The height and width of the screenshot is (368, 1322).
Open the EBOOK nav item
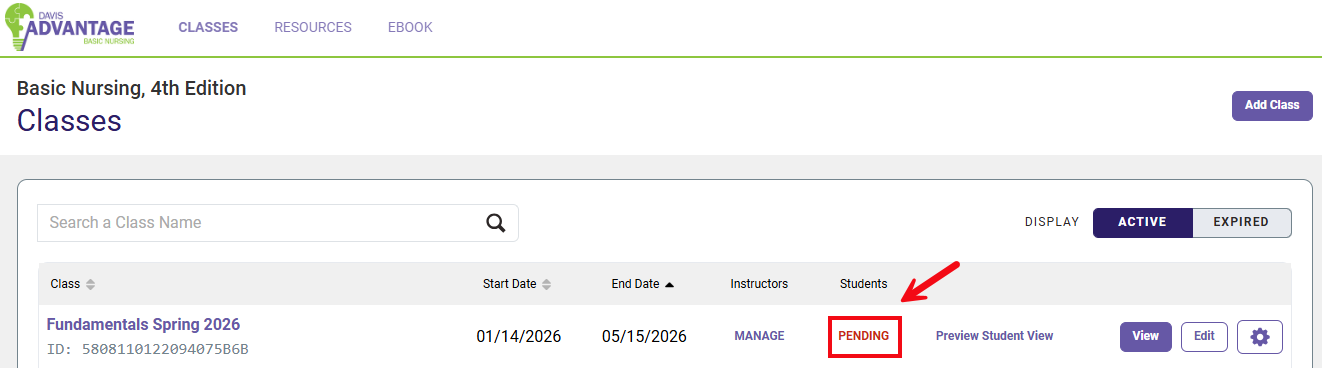click(410, 27)
